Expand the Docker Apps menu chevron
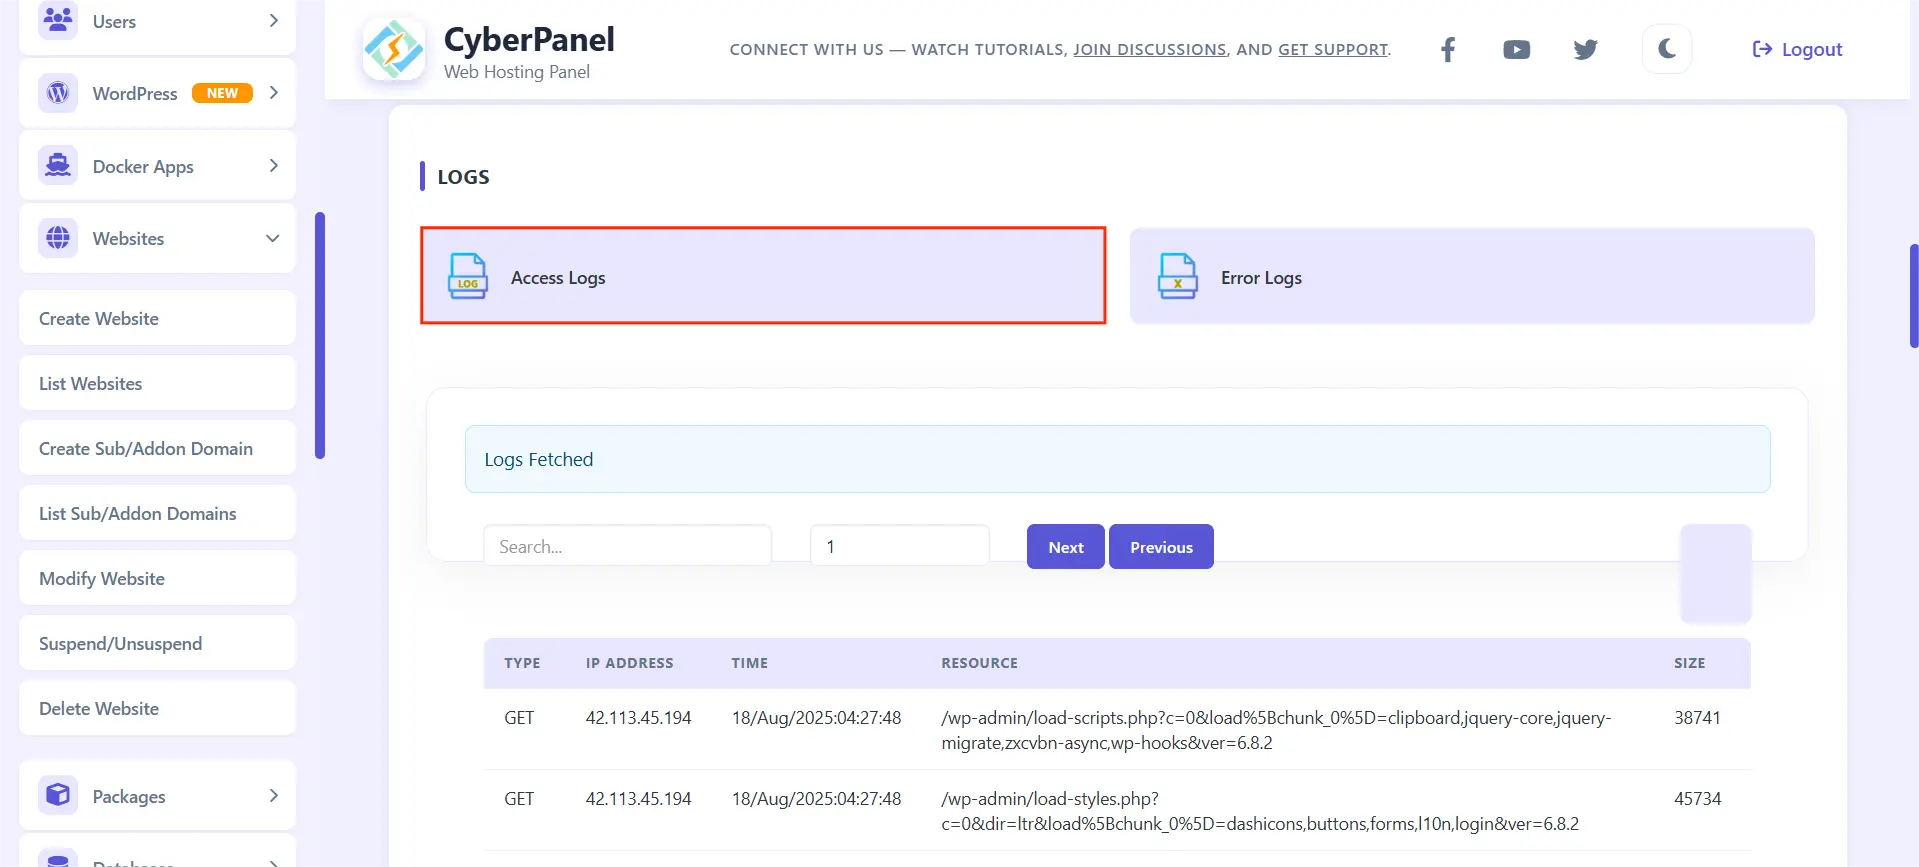 coord(273,166)
